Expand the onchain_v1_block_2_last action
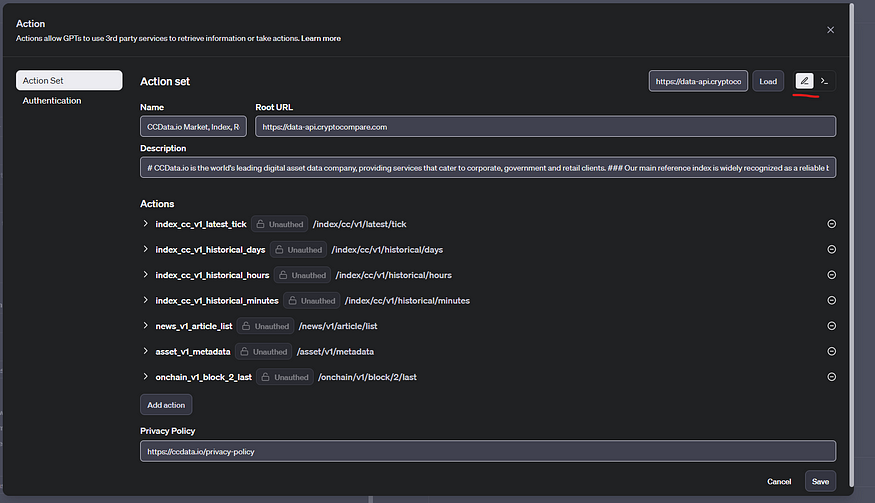Image resolution: width=875 pixels, height=503 pixels. [146, 376]
